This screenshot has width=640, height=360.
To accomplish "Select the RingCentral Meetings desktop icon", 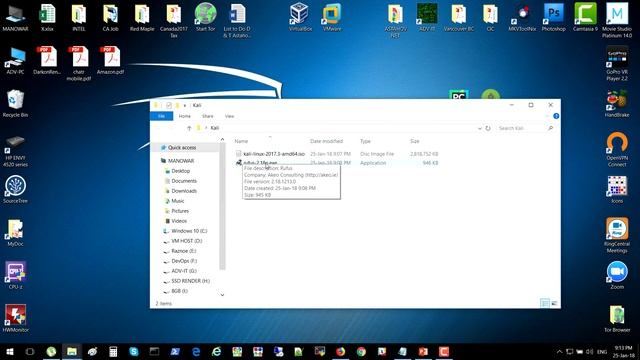I will pos(617,235).
